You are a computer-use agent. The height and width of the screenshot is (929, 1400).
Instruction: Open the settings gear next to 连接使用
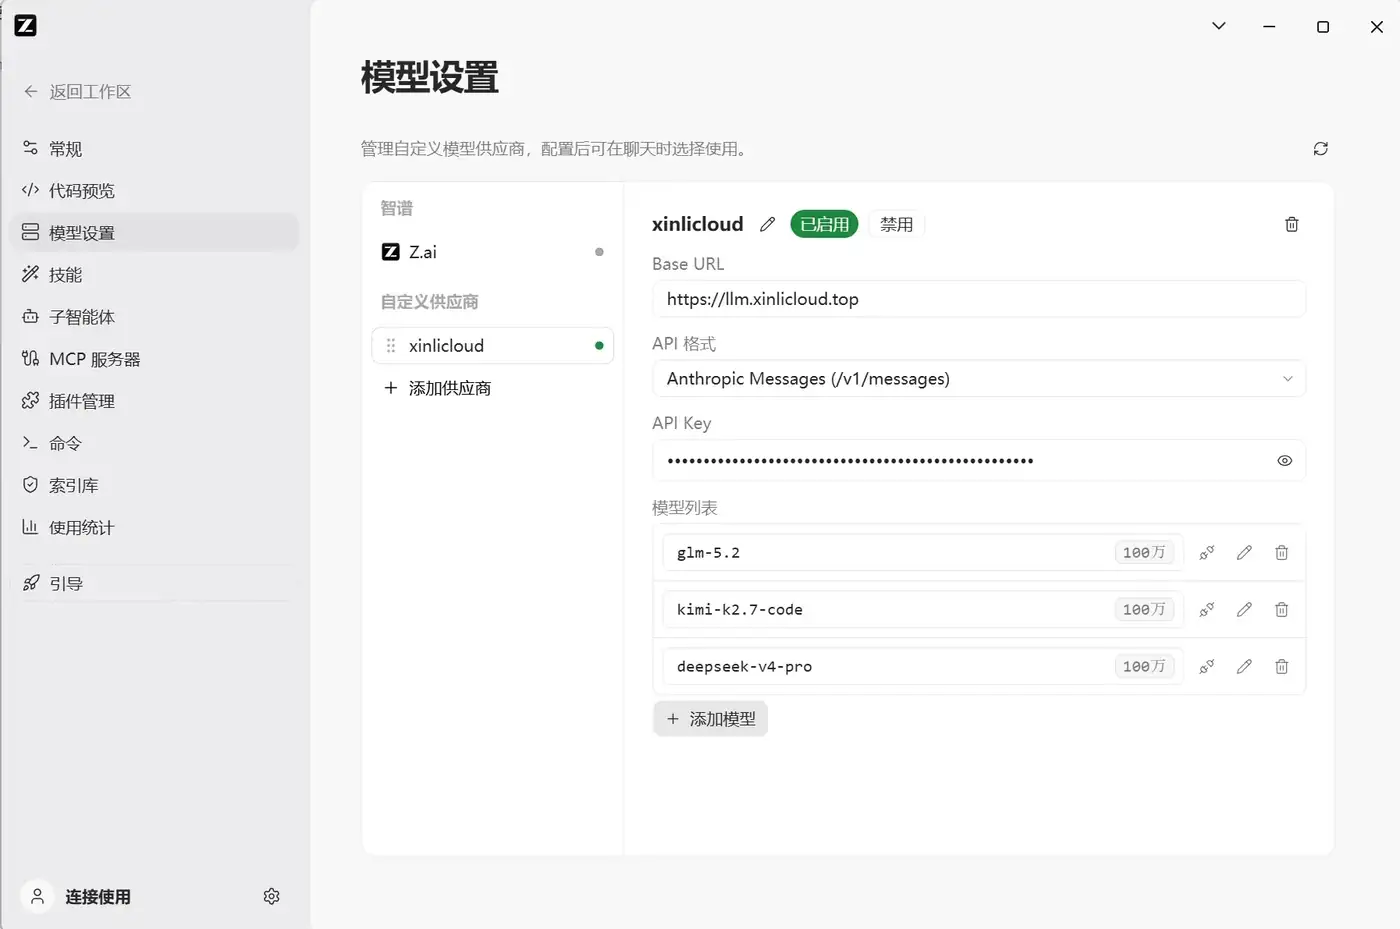(271, 897)
